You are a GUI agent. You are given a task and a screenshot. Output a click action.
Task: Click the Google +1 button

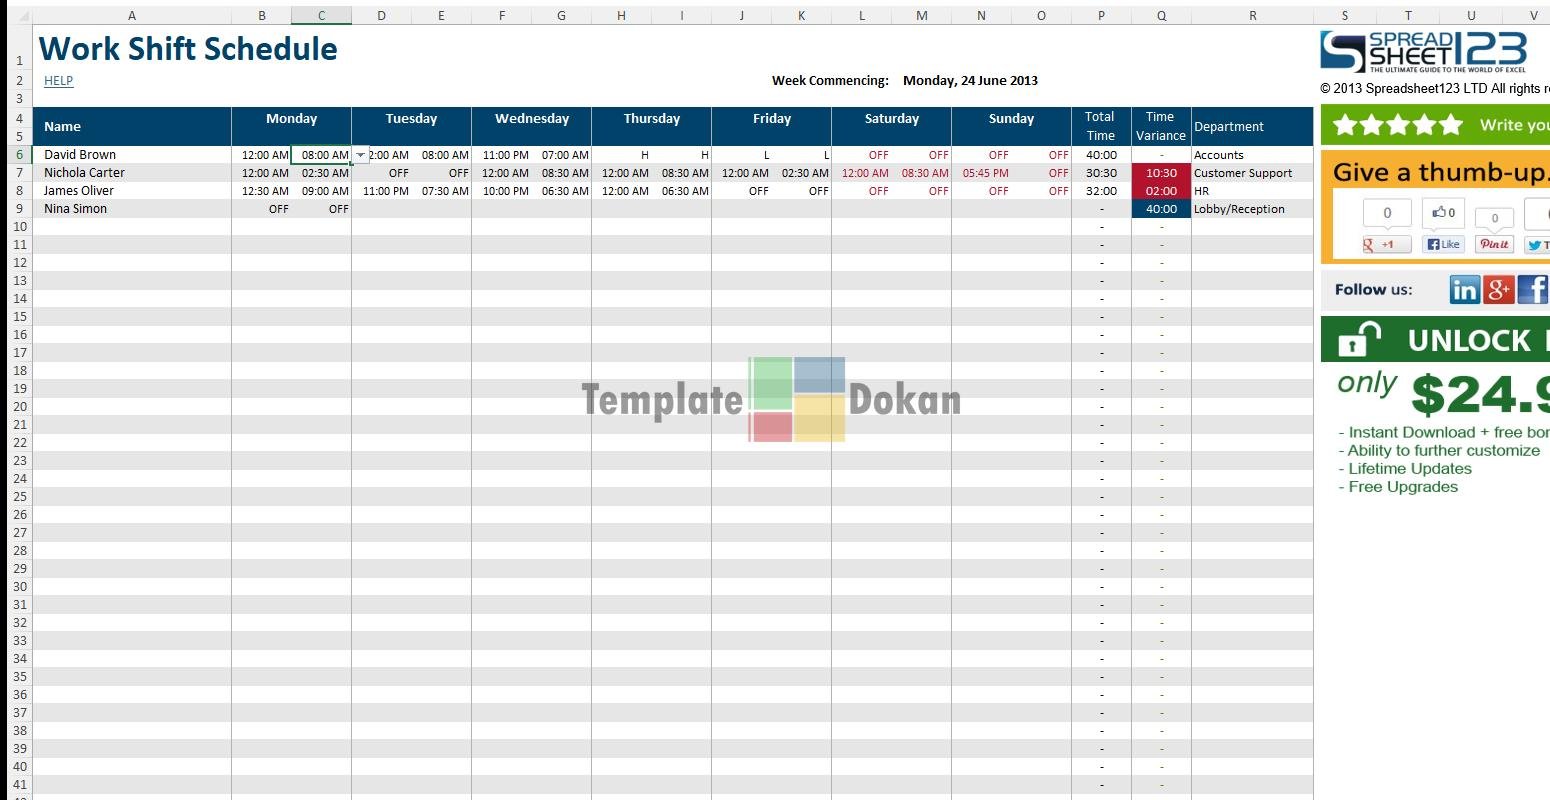click(x=1386, y=244)
